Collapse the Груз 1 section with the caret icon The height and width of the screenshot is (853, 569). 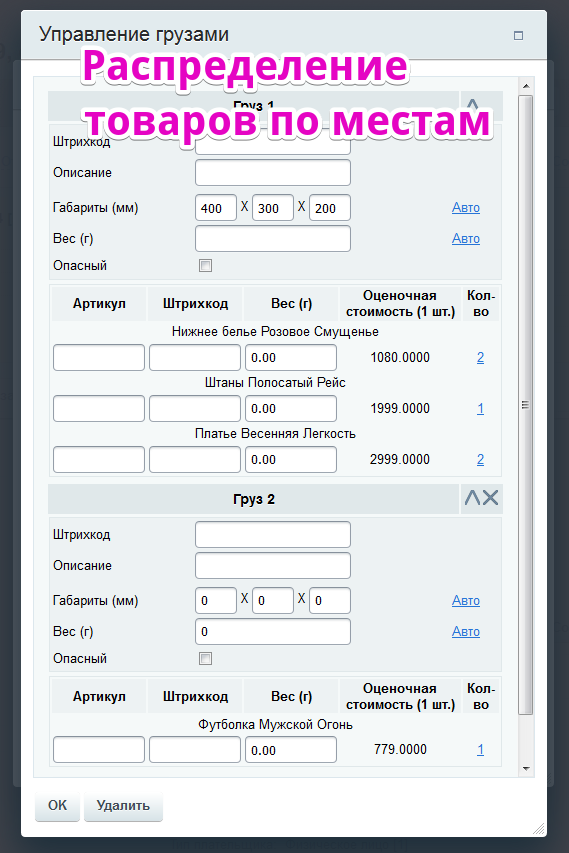(x=473, y=104)
